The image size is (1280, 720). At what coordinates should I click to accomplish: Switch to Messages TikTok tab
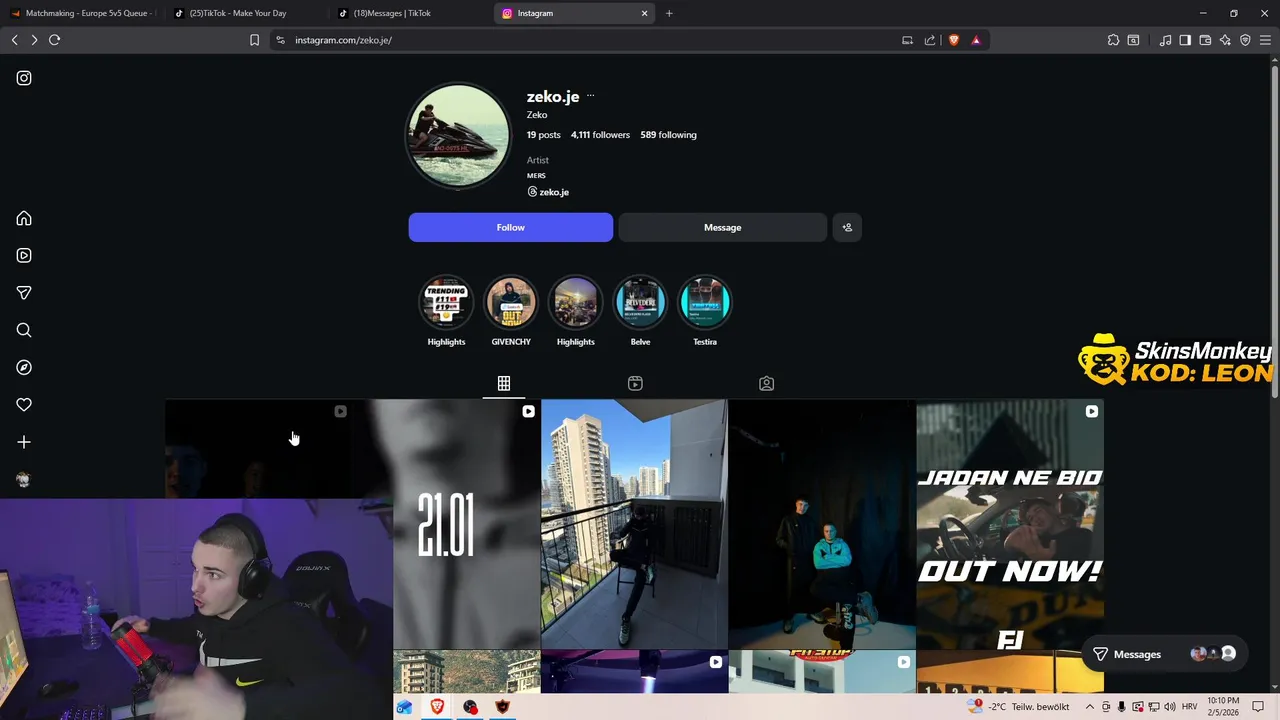click(409, 13)
